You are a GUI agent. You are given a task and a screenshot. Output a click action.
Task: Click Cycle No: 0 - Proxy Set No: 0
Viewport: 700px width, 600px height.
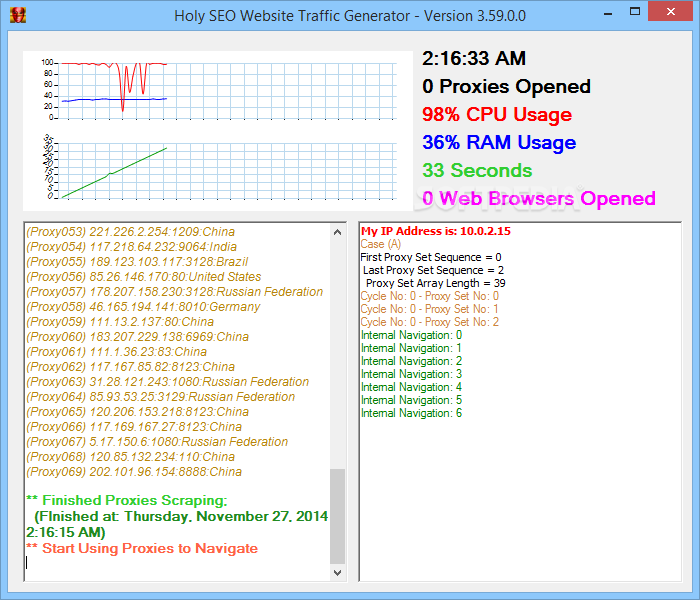429,296
